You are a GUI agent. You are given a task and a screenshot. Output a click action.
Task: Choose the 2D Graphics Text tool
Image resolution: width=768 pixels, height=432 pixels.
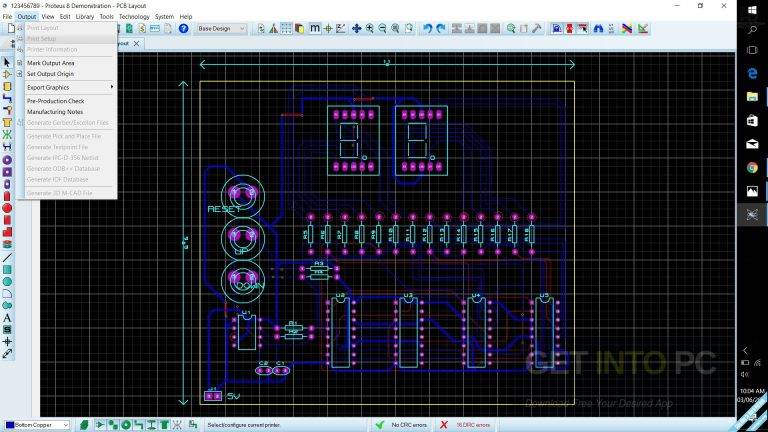coord(6,318)
